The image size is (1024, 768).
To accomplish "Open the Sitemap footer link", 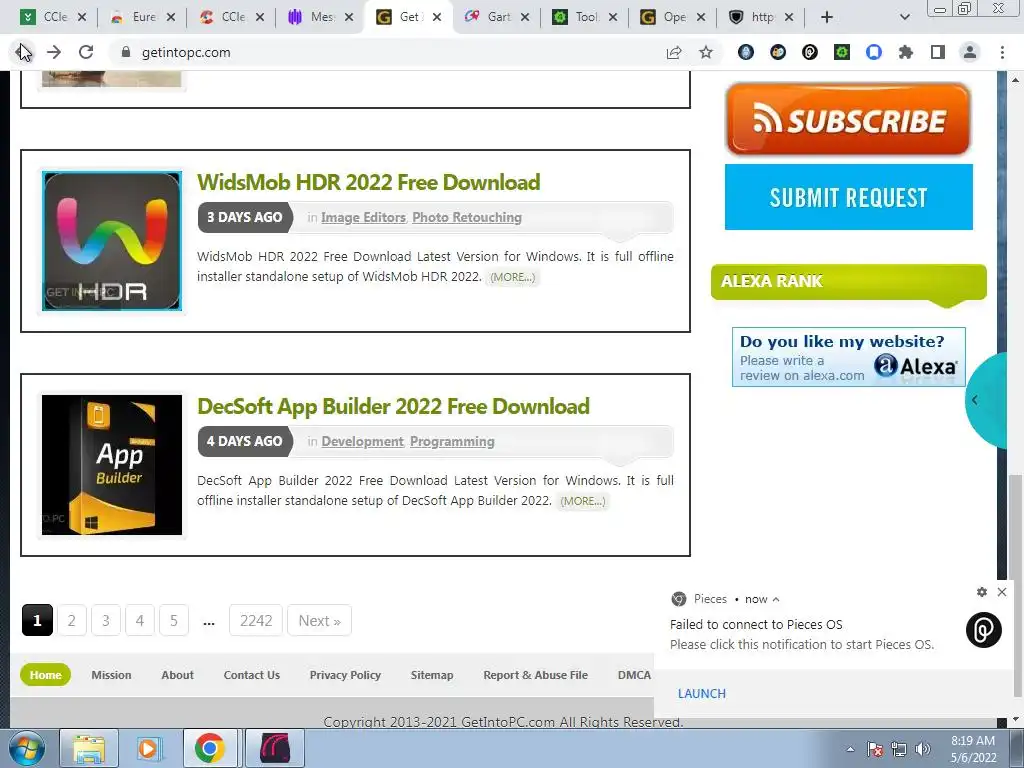I will tap(432, 675).
